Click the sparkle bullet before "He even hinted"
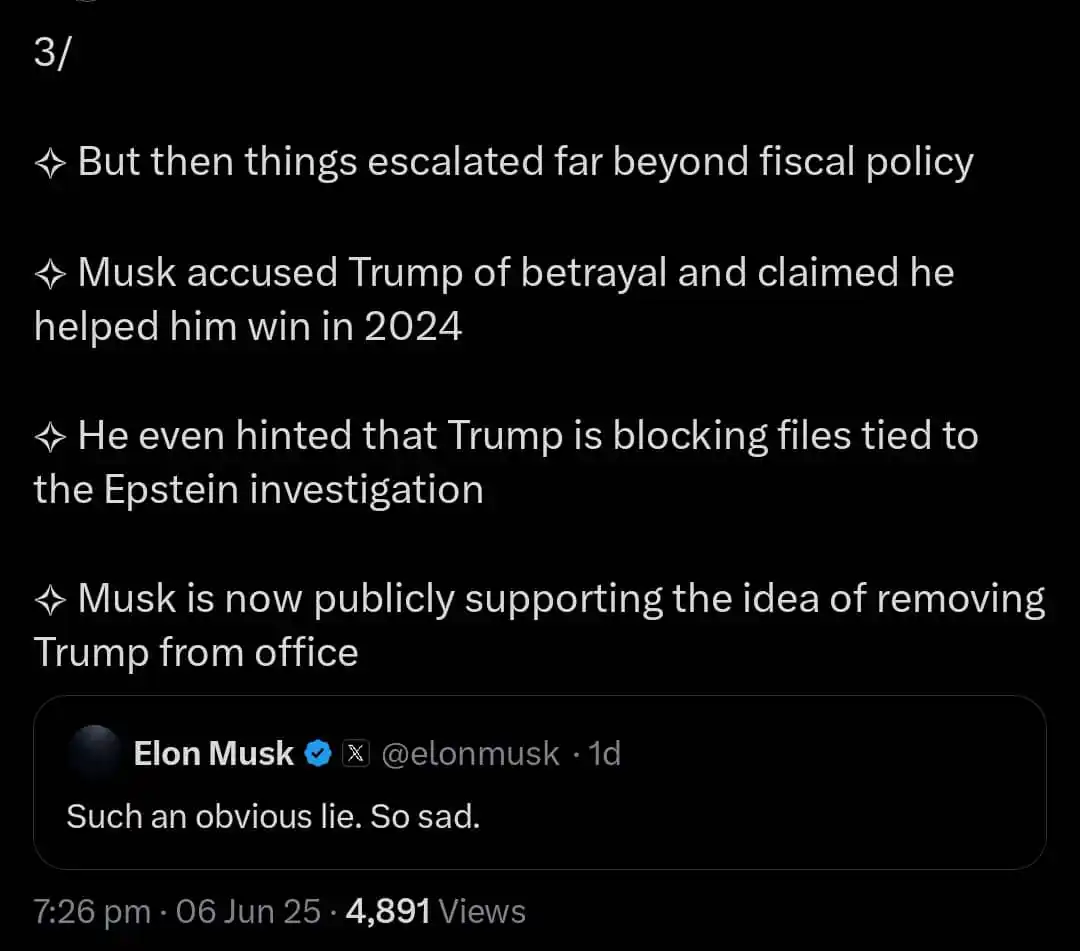Image resolution: width=1080 pixels, height=951 pixels. 50,436
